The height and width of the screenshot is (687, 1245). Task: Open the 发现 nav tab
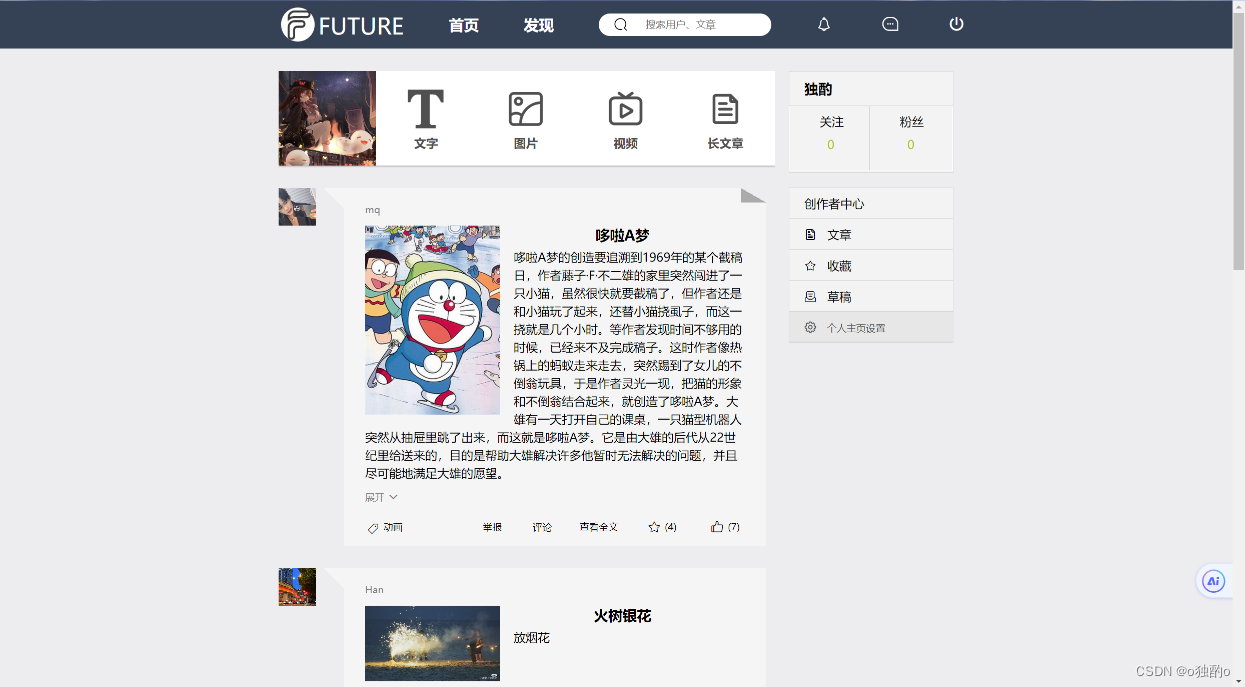point(538,26)
